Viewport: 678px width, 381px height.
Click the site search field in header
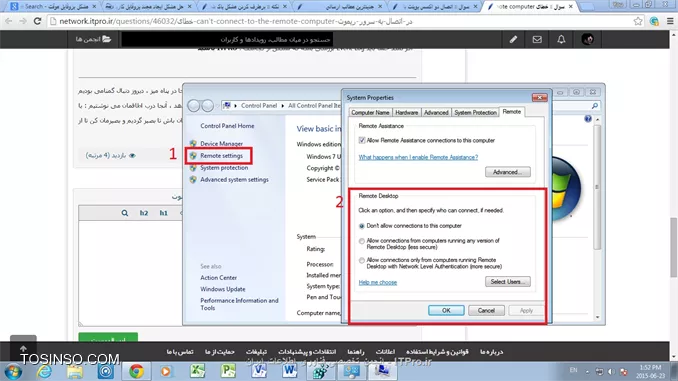pyautogui.click(x=227, y=39)
